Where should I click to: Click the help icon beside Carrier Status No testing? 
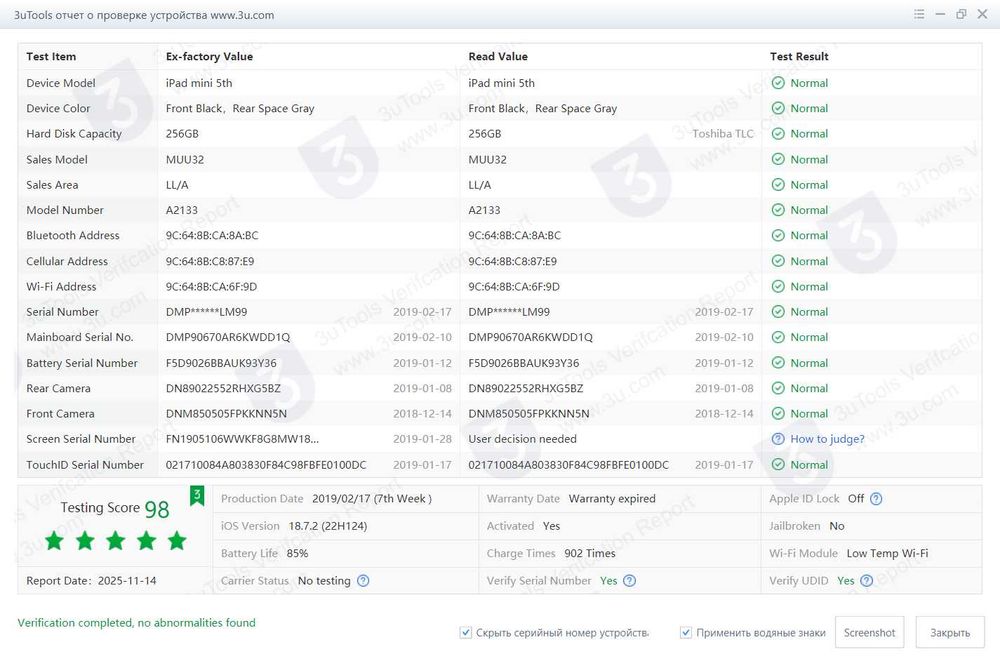[x=363, y=581]
